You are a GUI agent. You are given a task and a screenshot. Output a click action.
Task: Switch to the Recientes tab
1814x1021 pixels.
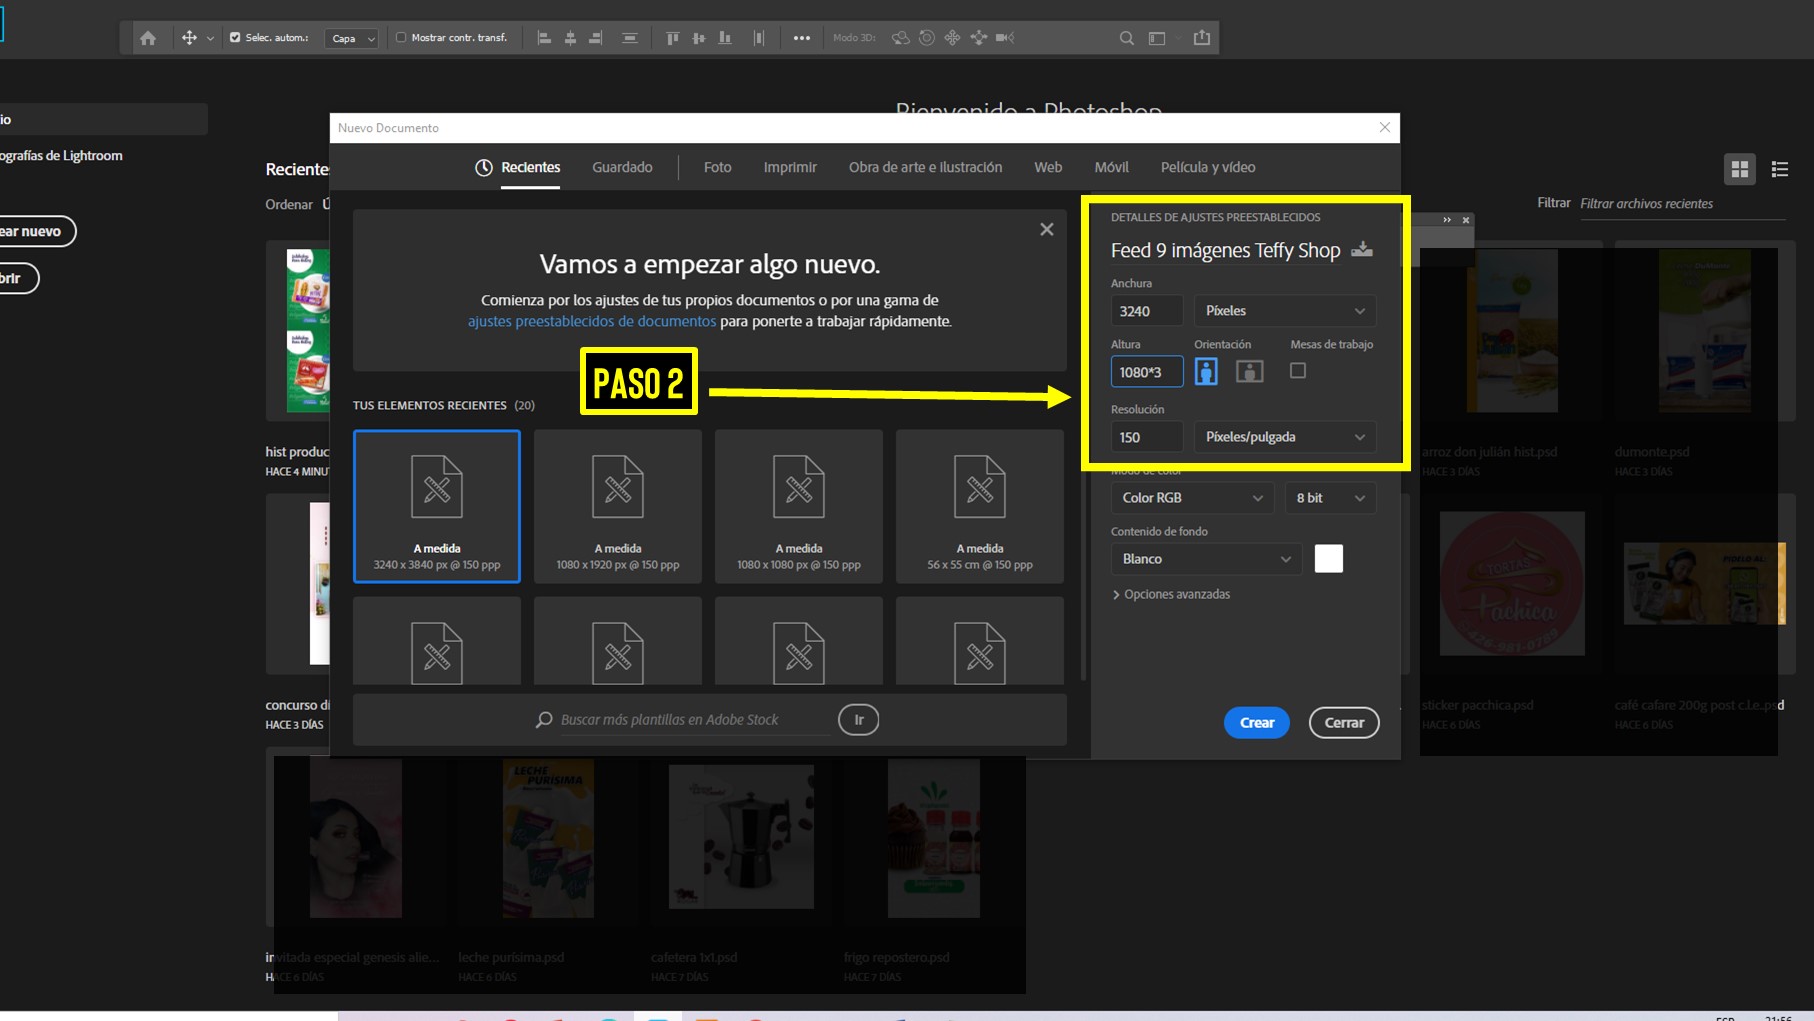(518, 167)
